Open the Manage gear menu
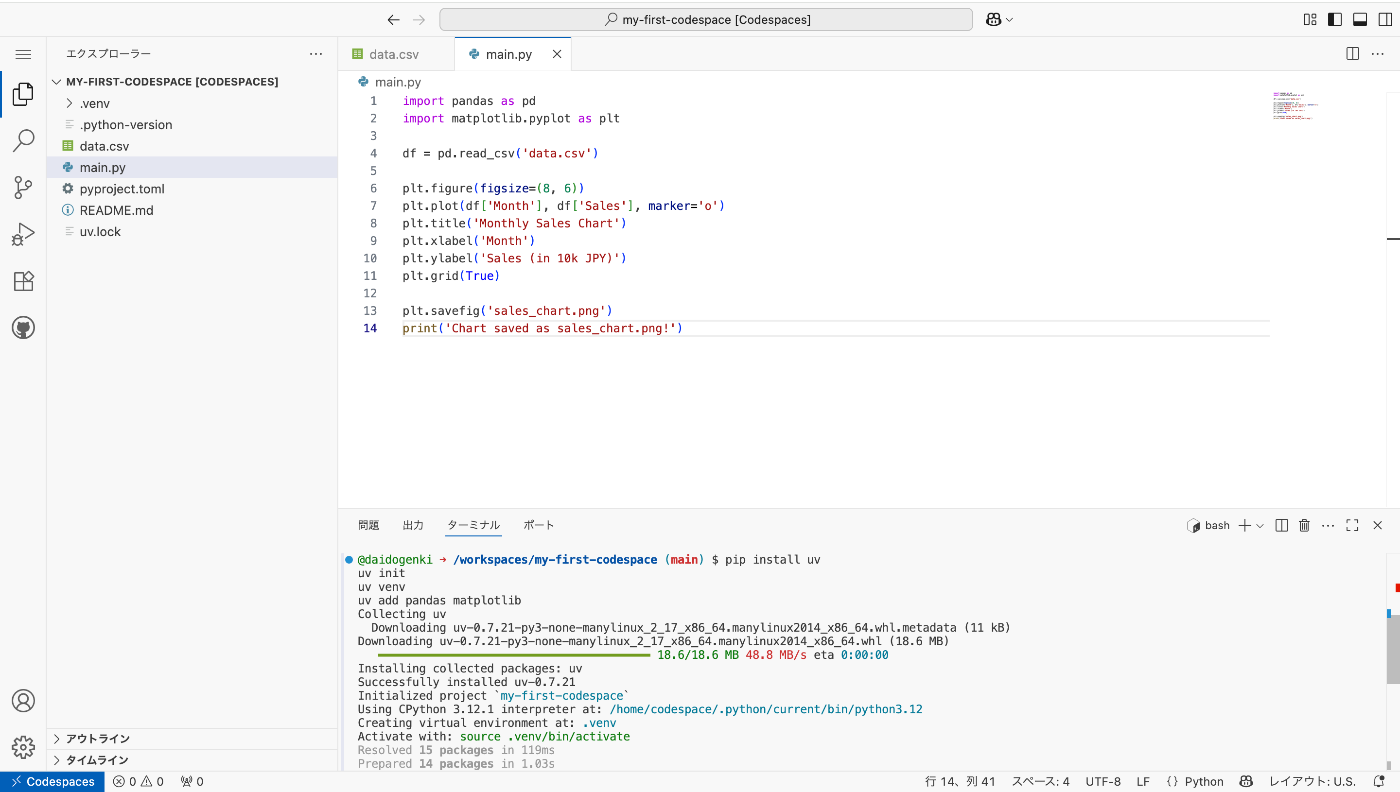Screen dimensions: 1400x792 [23, 746]
